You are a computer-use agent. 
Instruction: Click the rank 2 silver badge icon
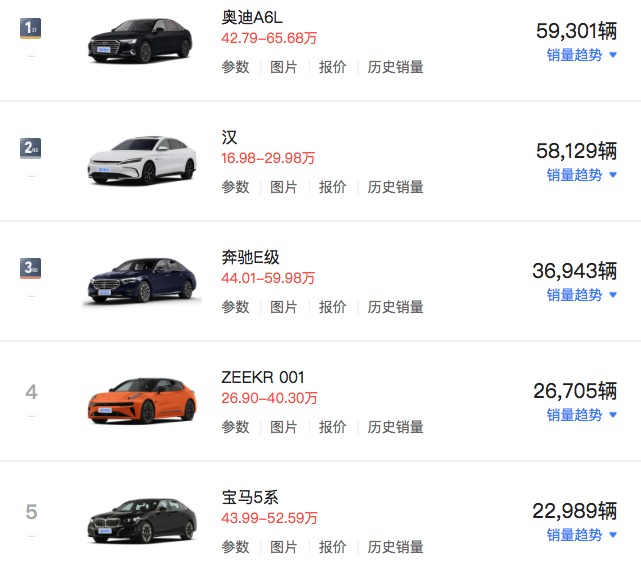click(31, 148)
